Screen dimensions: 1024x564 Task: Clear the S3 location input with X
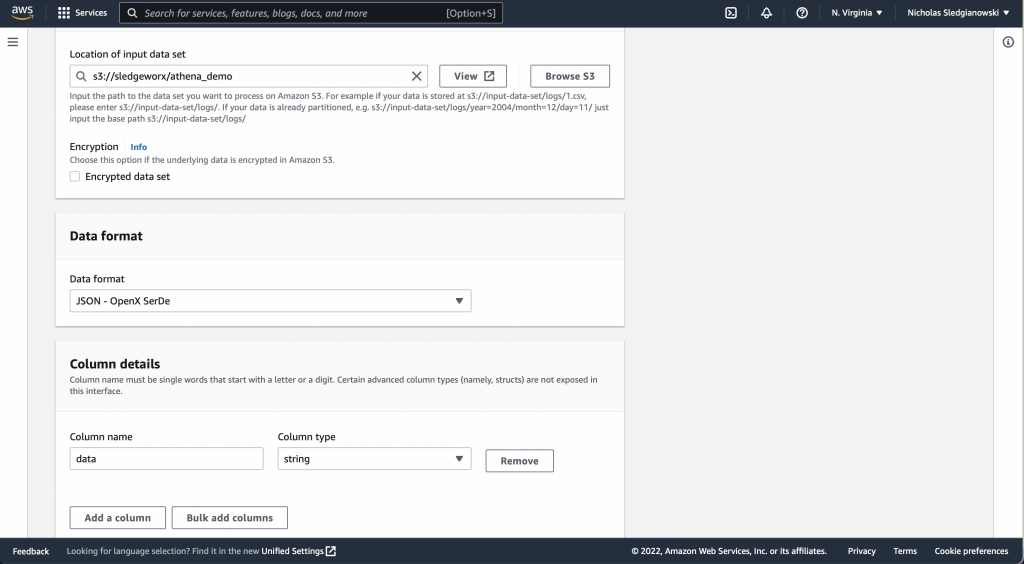click(x=417, y=76)
